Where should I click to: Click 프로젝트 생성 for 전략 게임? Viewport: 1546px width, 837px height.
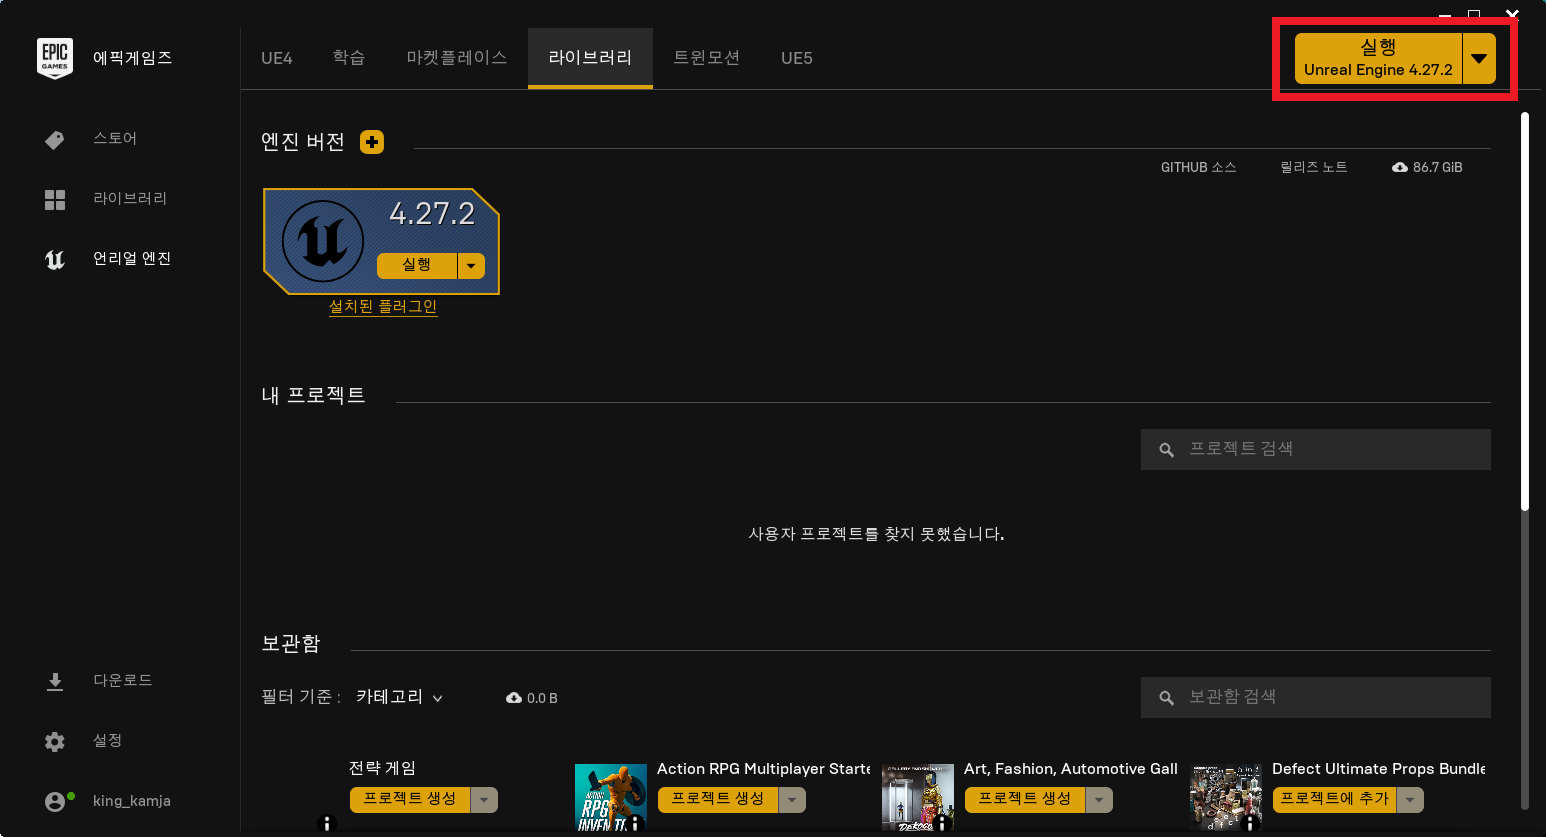pos(410,799)
